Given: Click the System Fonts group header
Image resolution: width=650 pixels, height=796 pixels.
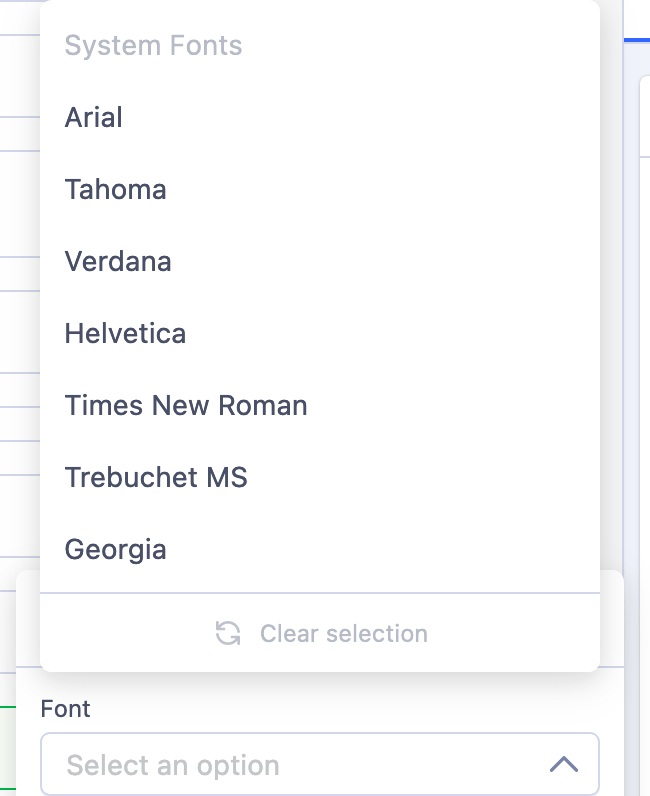Looking at the screenshot, I should 154,46.
